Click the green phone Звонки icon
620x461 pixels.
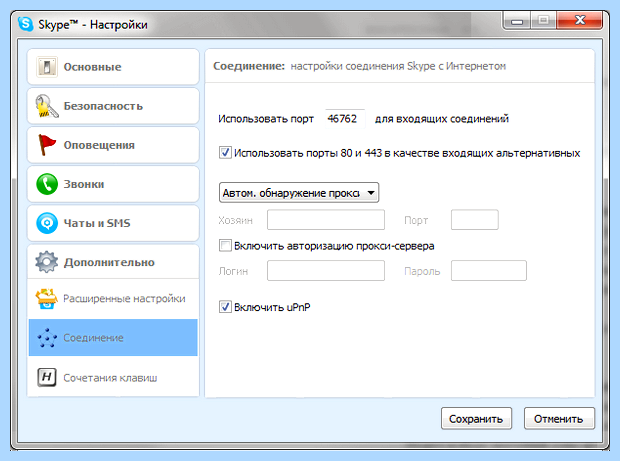[x=47, y=184]
